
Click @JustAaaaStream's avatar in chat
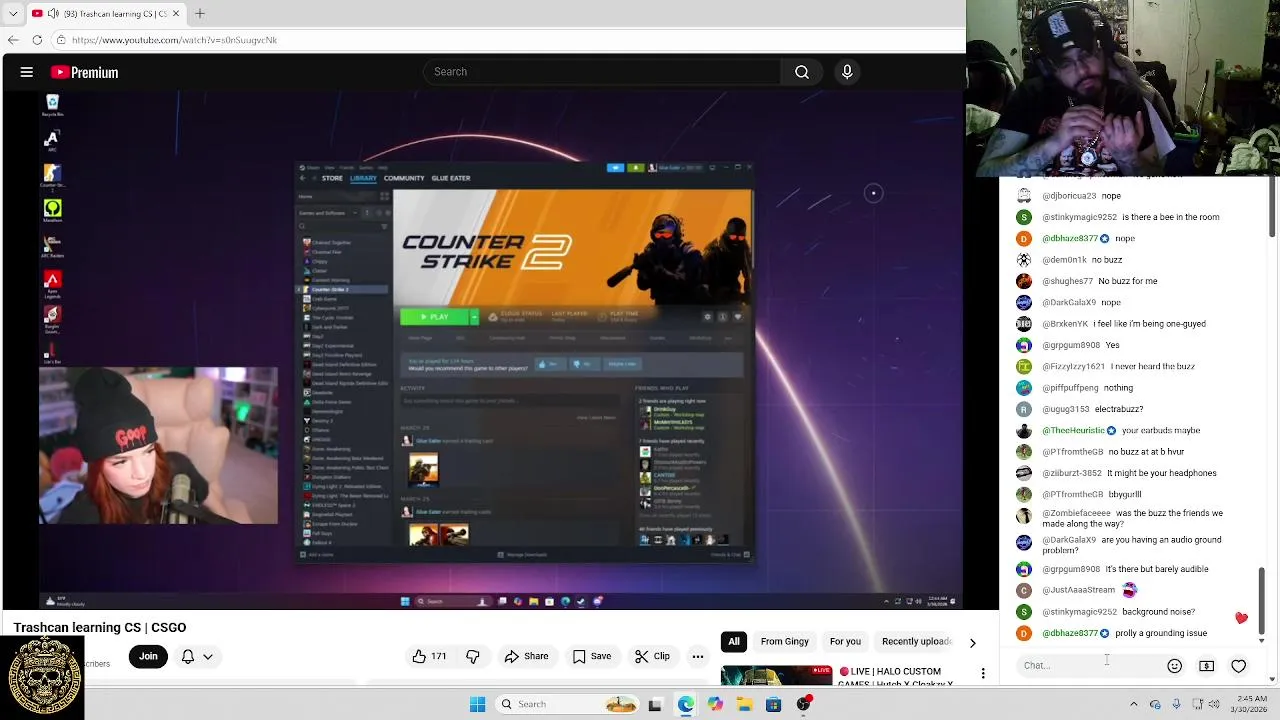(1023, 590)
